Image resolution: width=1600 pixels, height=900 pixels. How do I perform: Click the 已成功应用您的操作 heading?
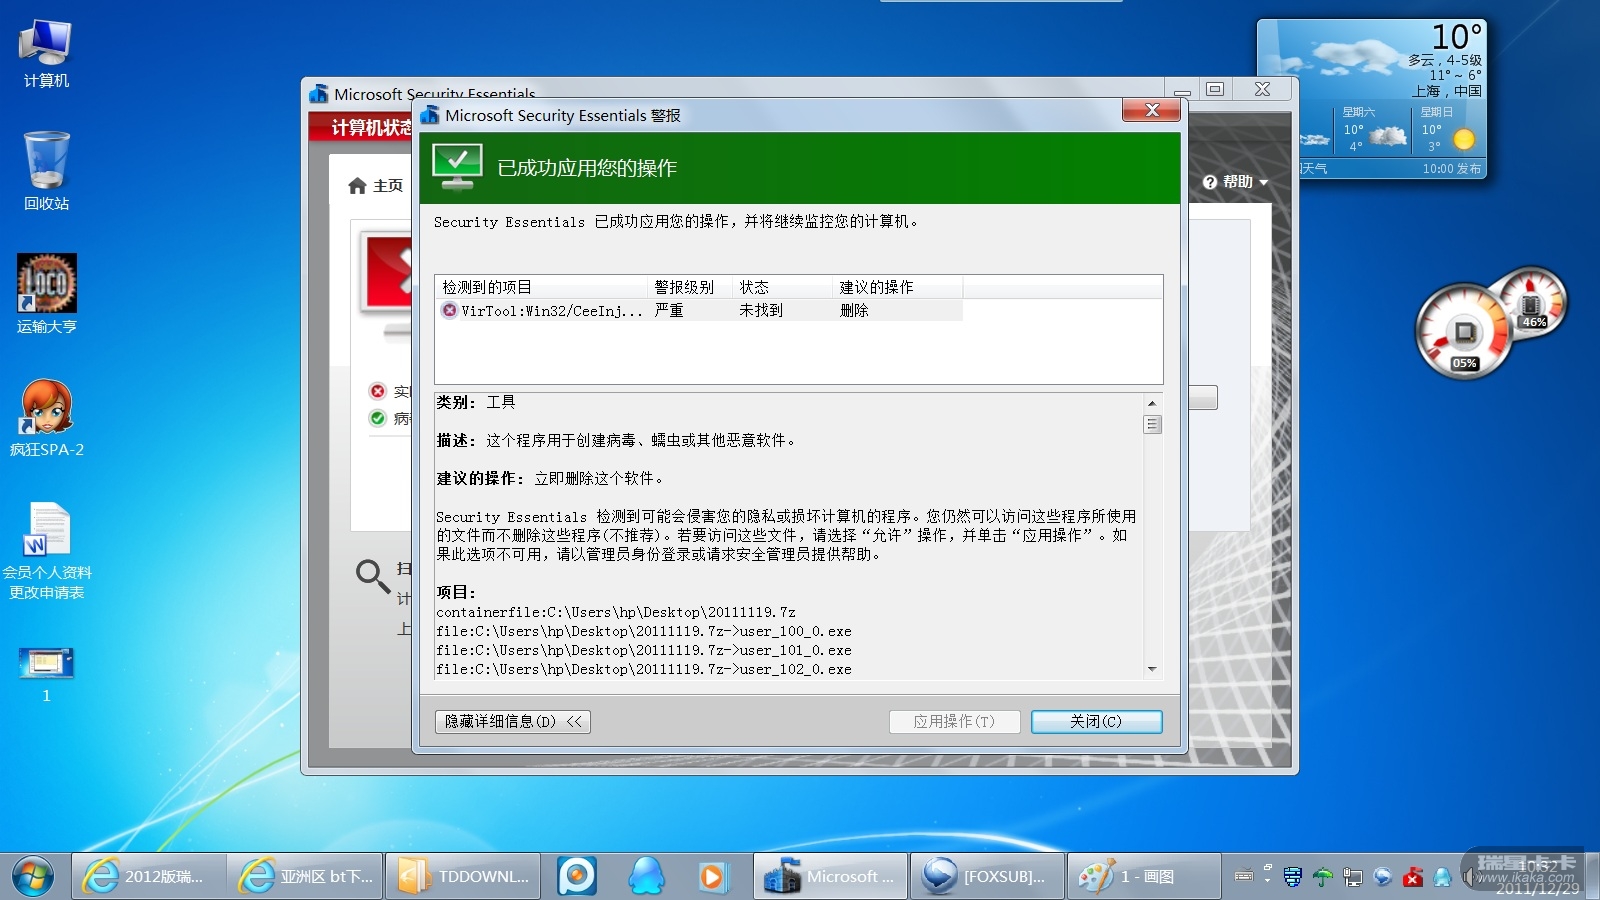coord(587,168)
